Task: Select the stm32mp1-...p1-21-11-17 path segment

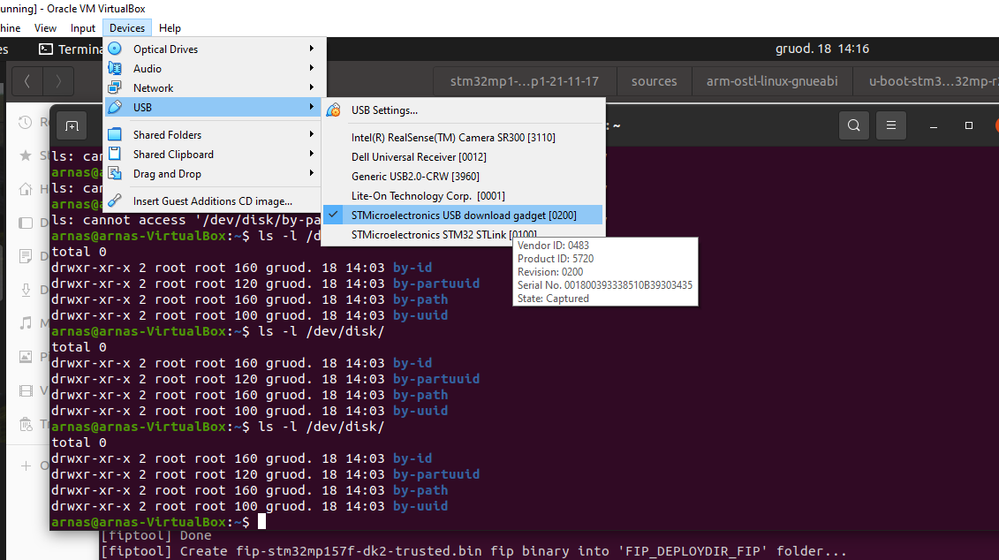Action: pos(524,81)
